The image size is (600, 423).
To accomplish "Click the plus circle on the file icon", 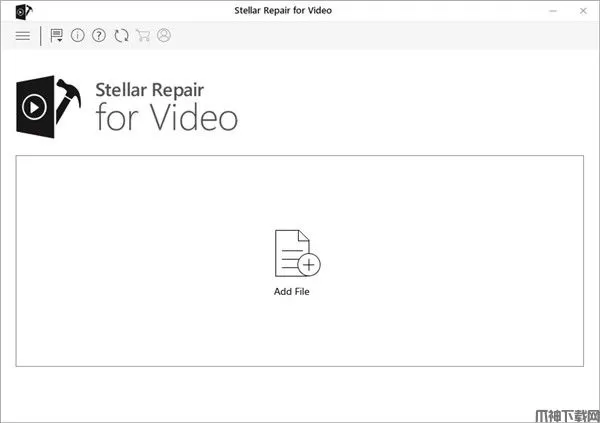I will [309, 265].
